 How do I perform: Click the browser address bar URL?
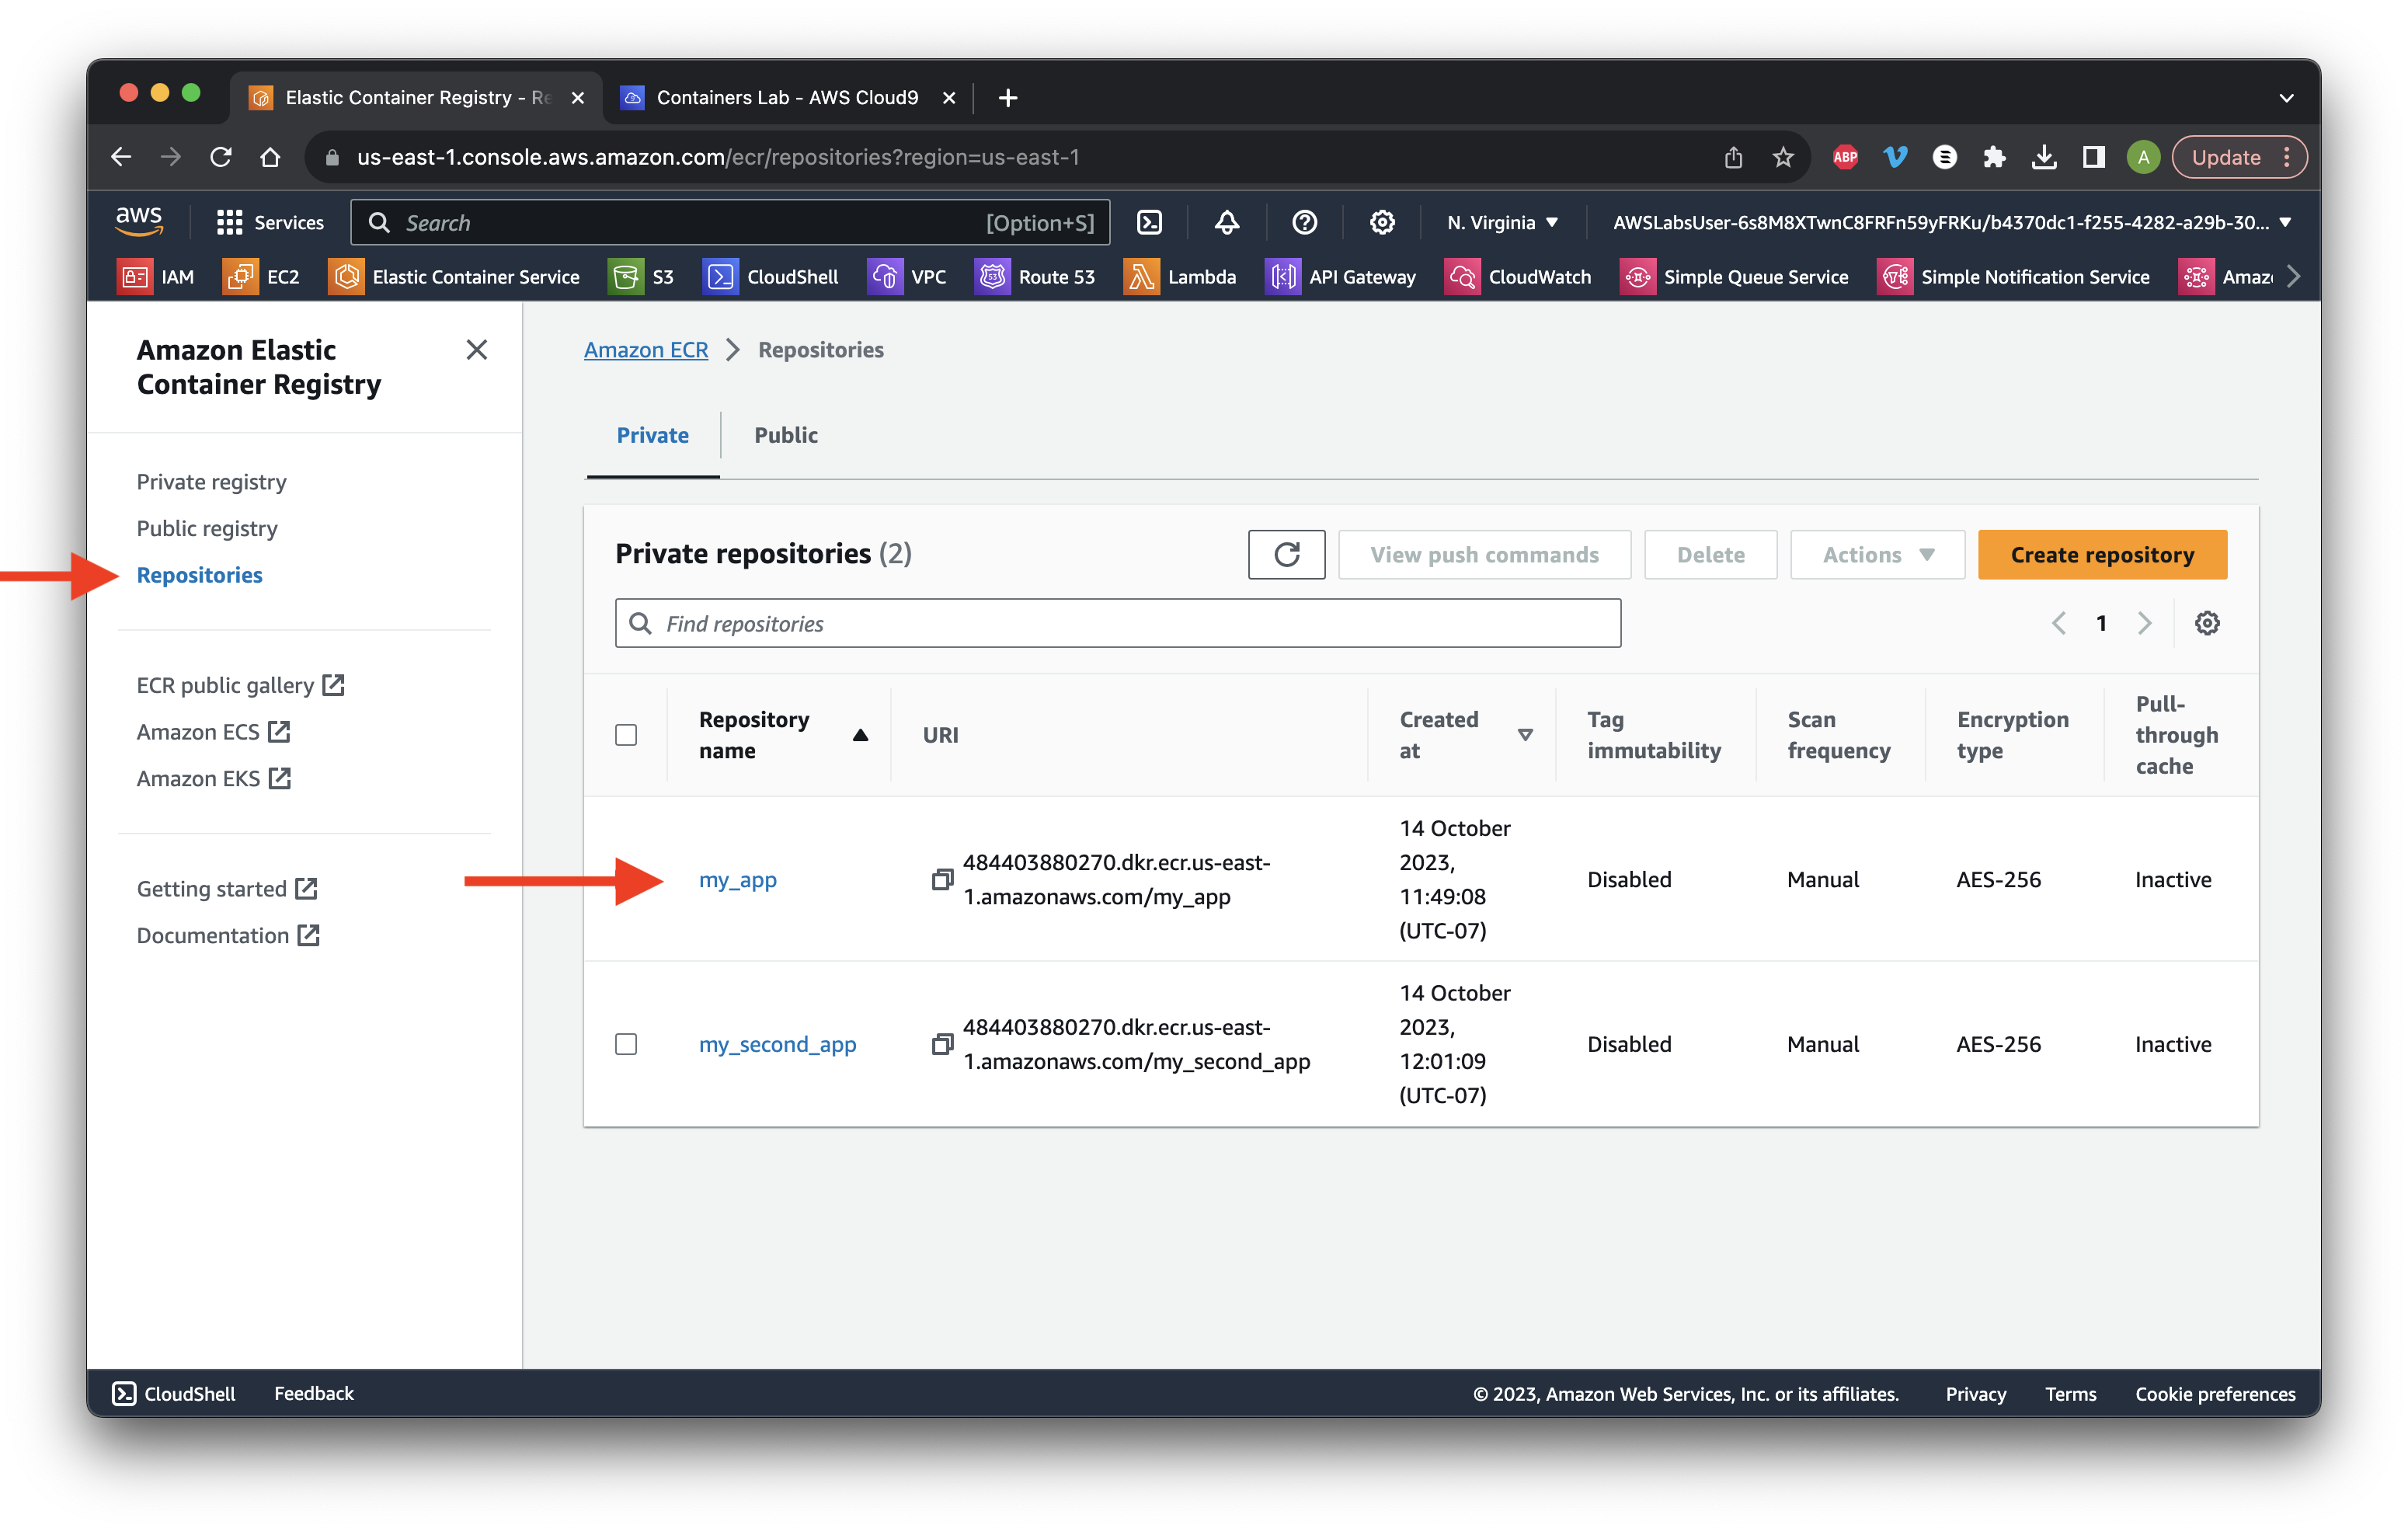click(717, 157)
